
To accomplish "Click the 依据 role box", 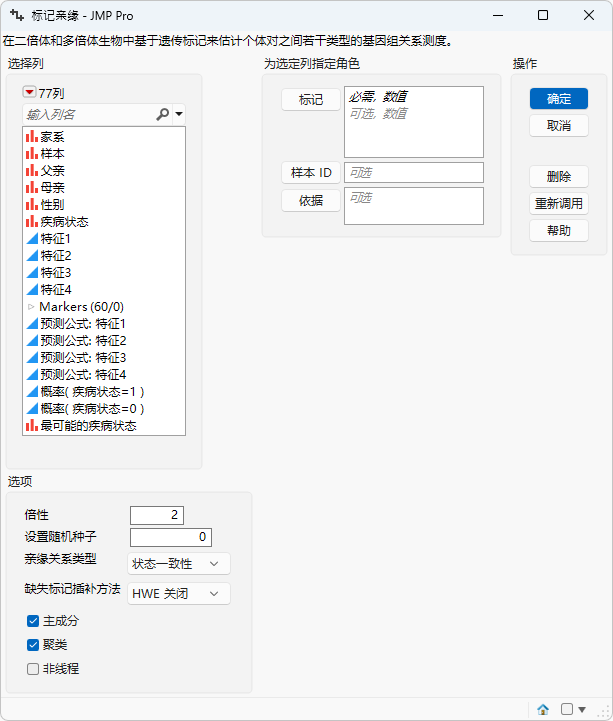I will coord(414,206).
